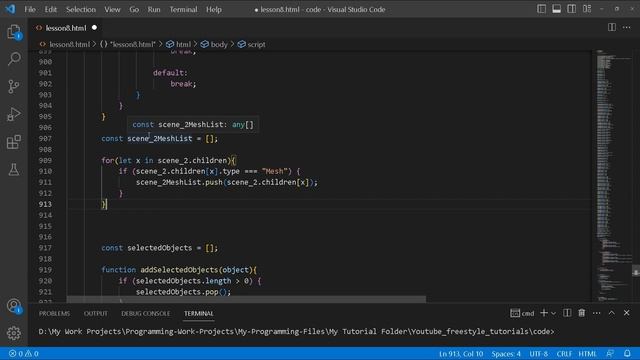The height and width of the screenshot is (360, 640).
Task: Split the editor right
Action: click(x=611, y=27)
